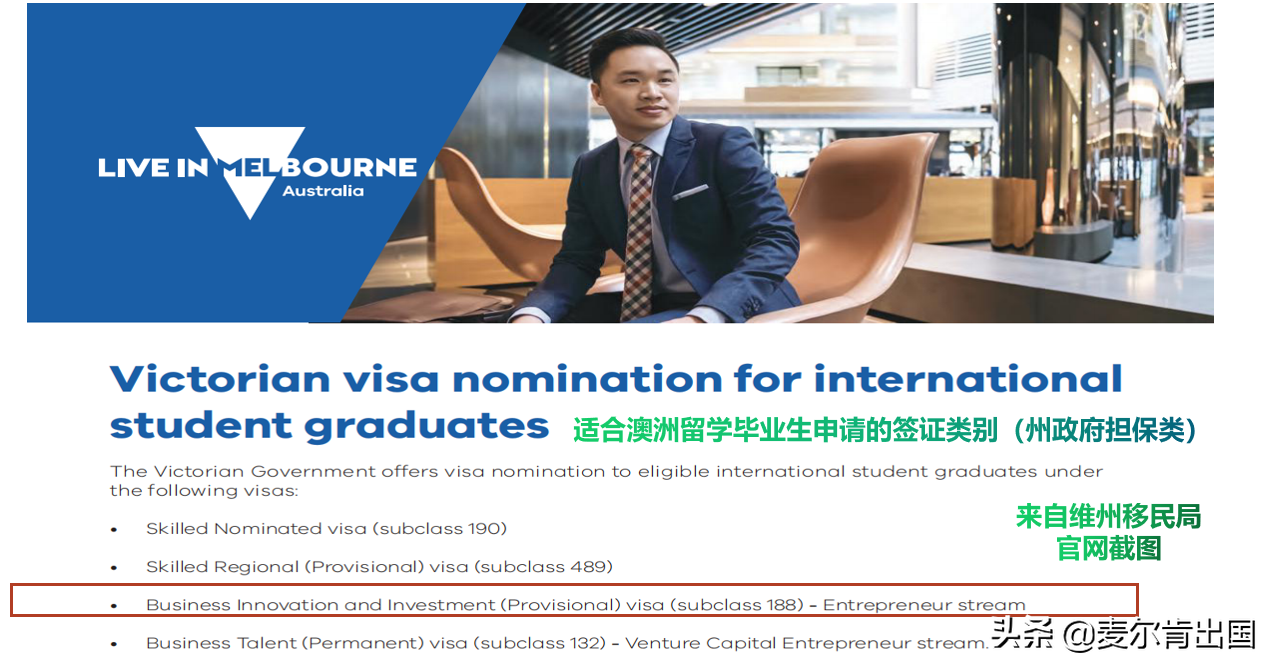Open the Skilled Nominated visa (subclass 190) item
The image size is (1277, 670).
pos(326,528)
